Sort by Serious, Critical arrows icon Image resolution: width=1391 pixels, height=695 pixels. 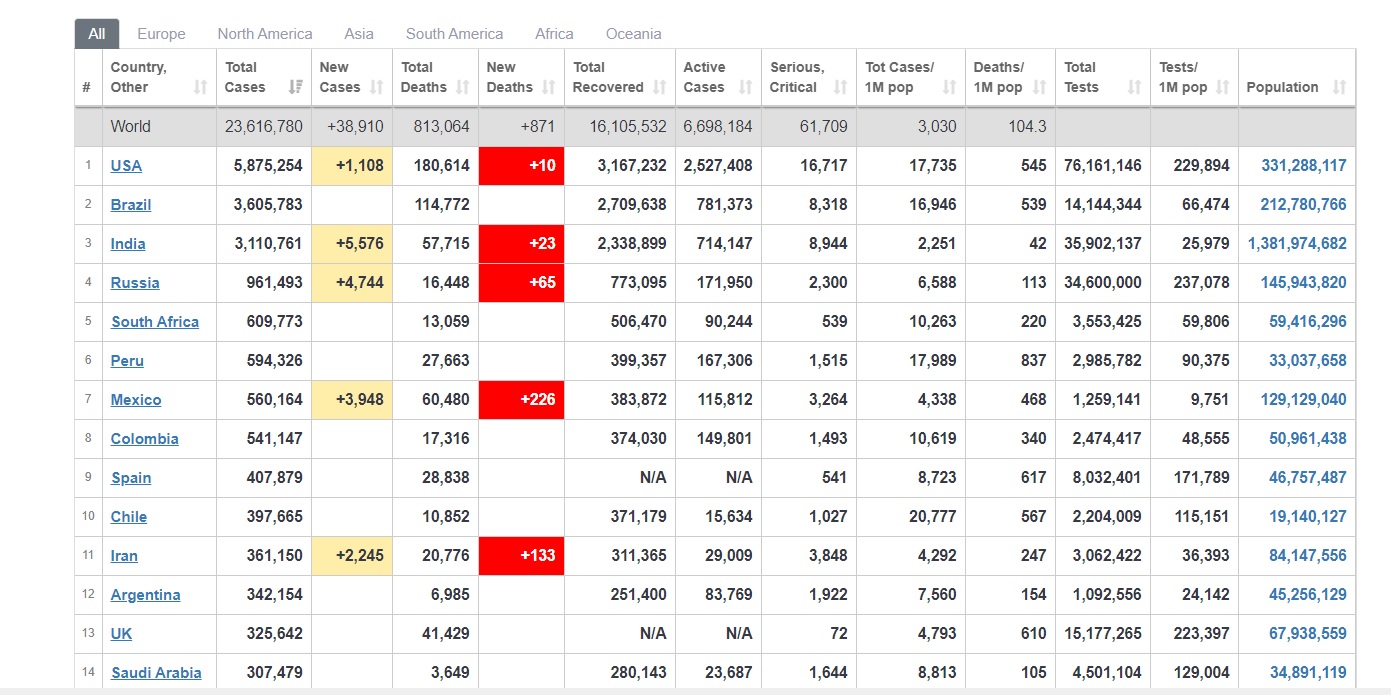point(841,88)
